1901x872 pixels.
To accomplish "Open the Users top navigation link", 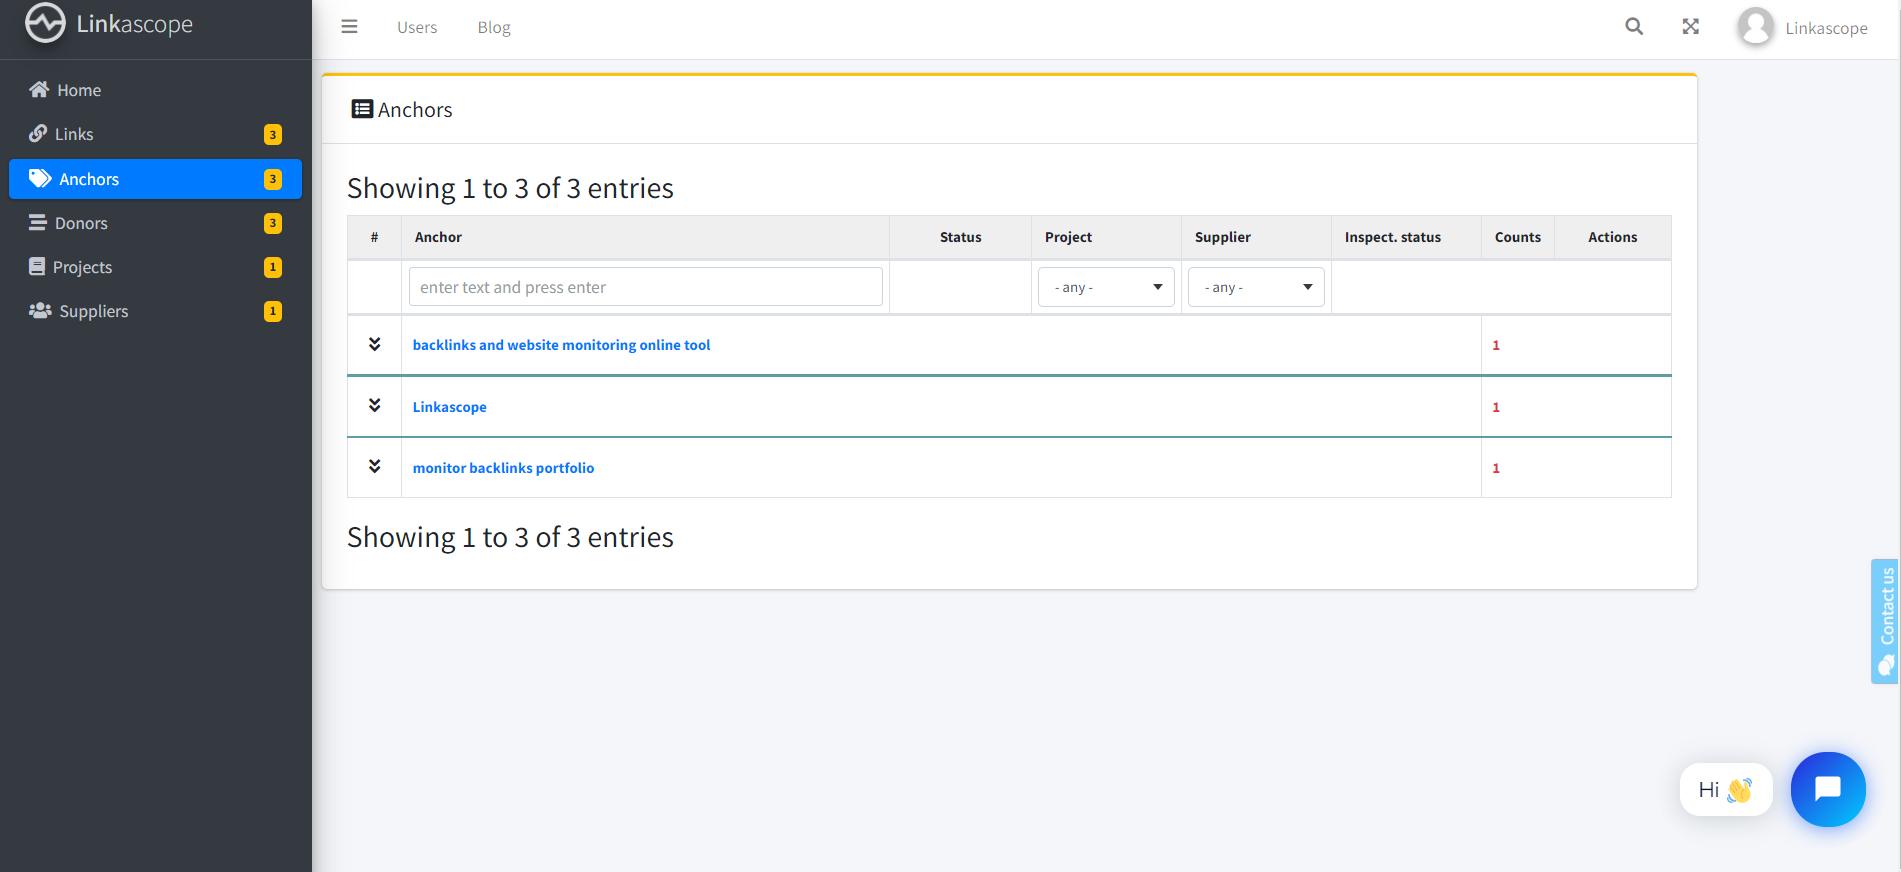I will tap(417, 27).
